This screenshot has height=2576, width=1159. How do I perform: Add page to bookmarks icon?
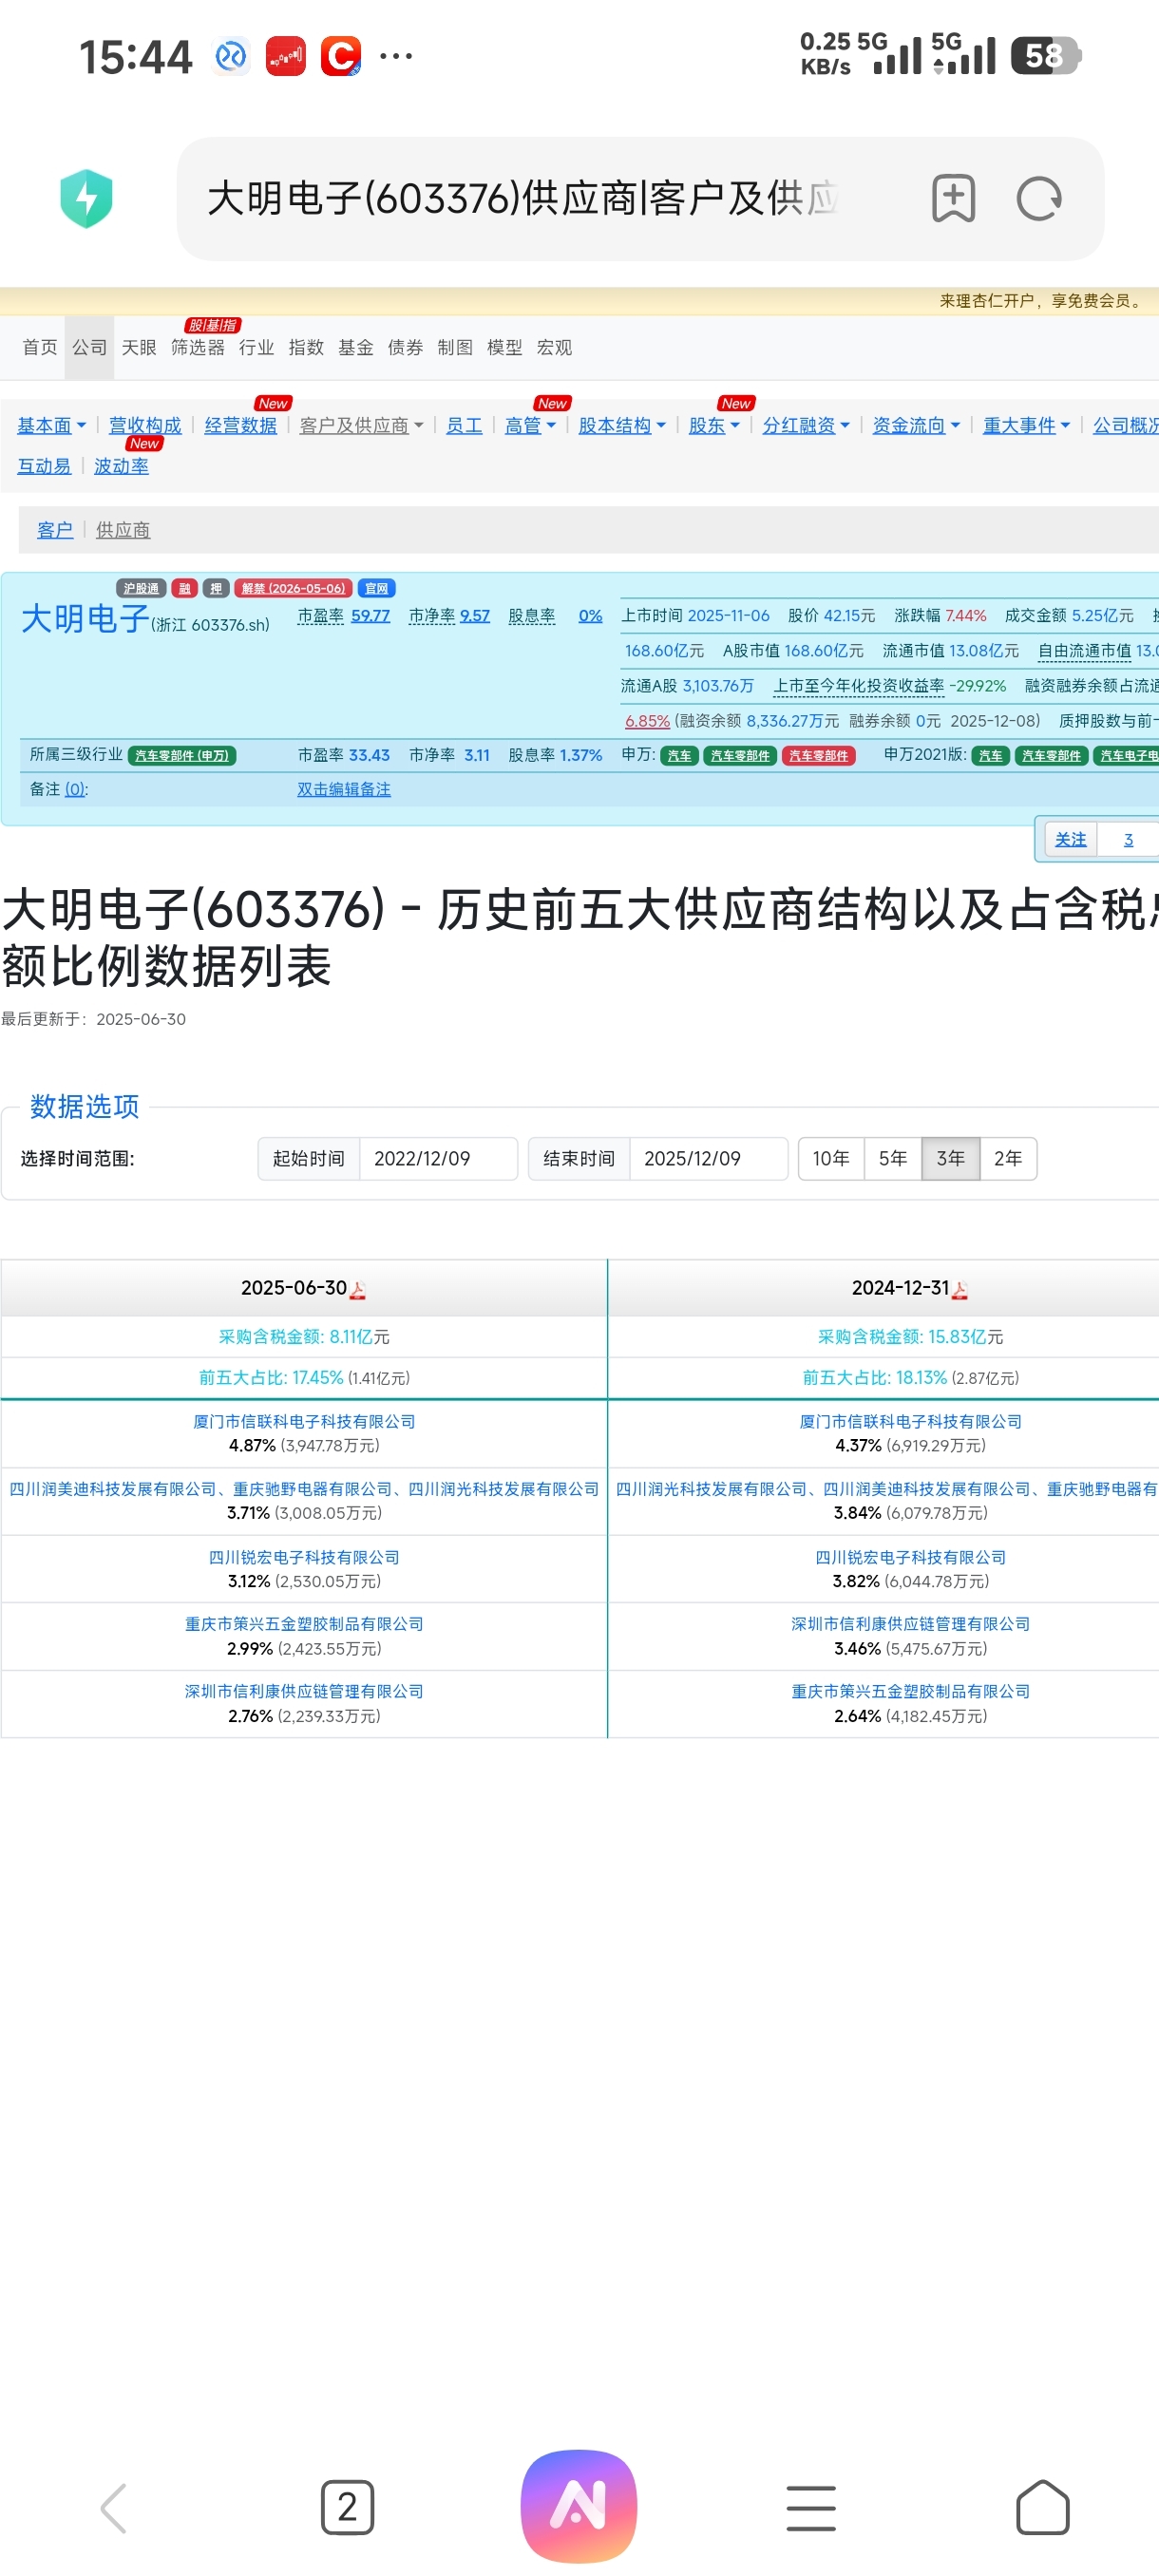coord(953,198)
